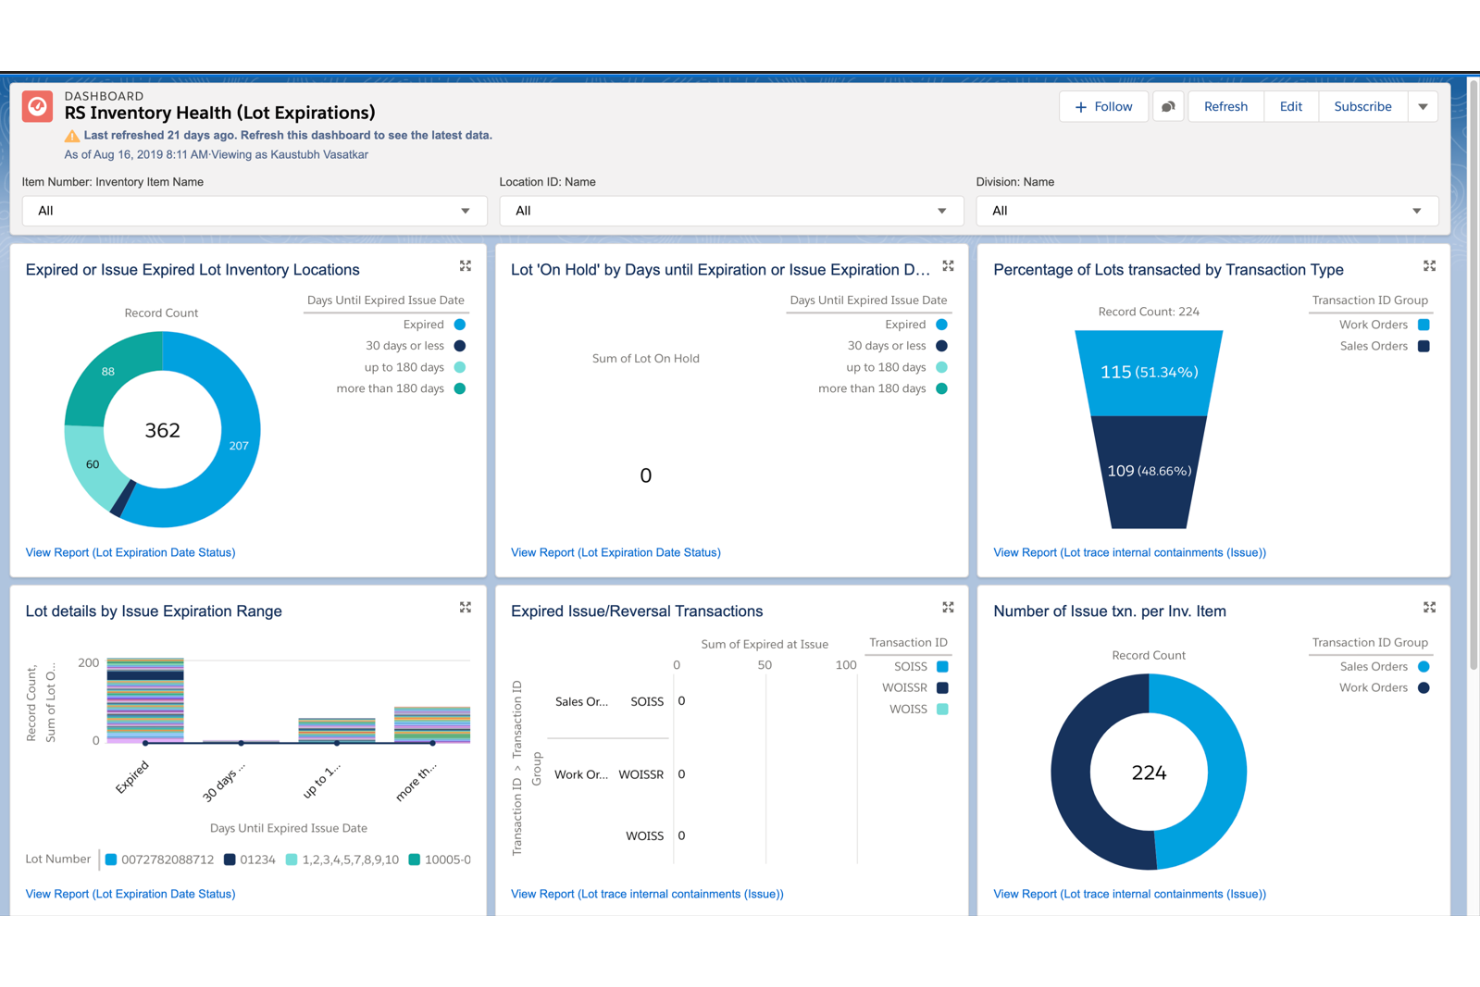Expand Lot details by Issue Expiration Range
Image resolution: width=1480 pixels, height=987 pixels.
[x=465, y=607]
